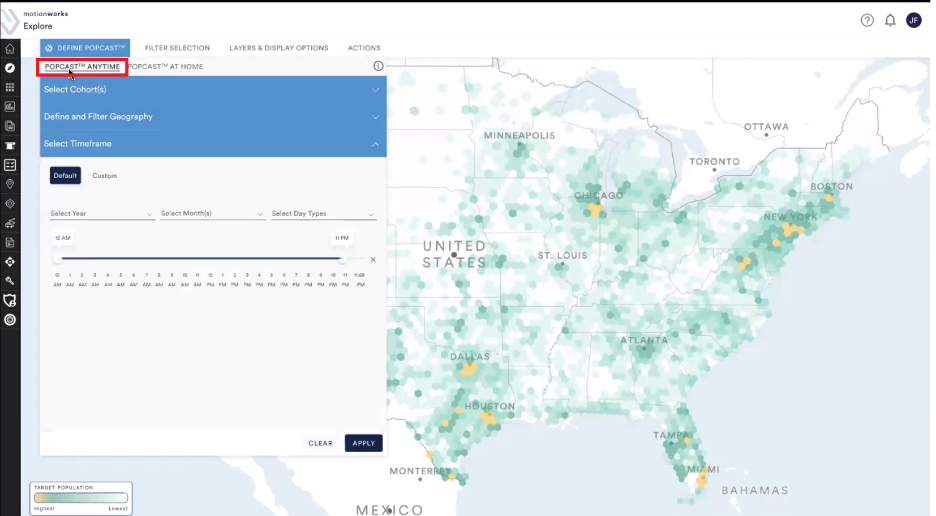Click the Ottawa label on map
Screen dimensions: 936x516
pyautogui.click(x=766, y=127)
